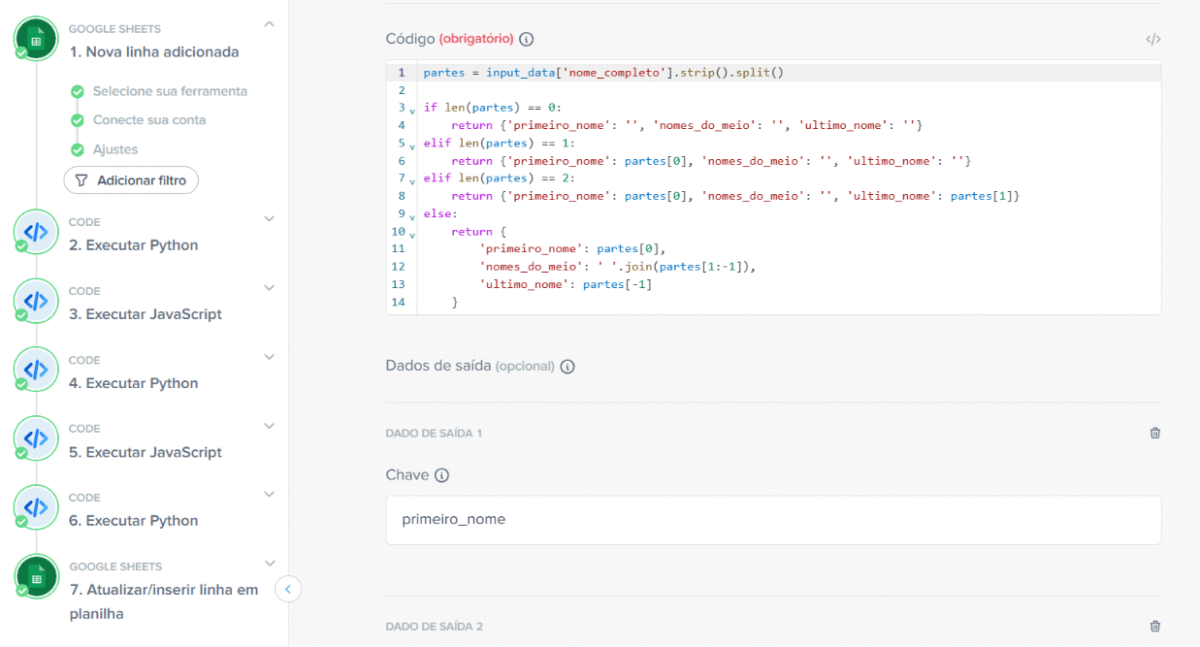Click the code icon for step 5 Executar JavaScript
The image size is (1200, 647).
(36, 439)
